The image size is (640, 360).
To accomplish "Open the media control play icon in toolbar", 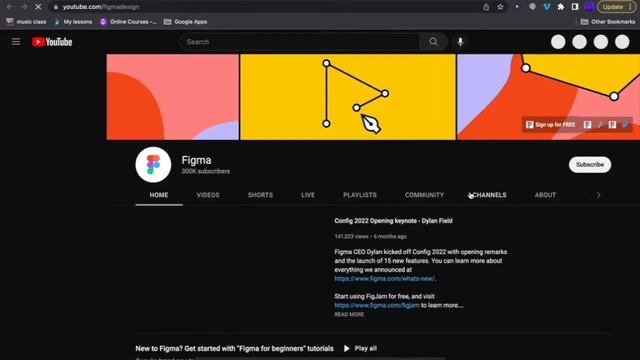I will click(x=517, y=7).
